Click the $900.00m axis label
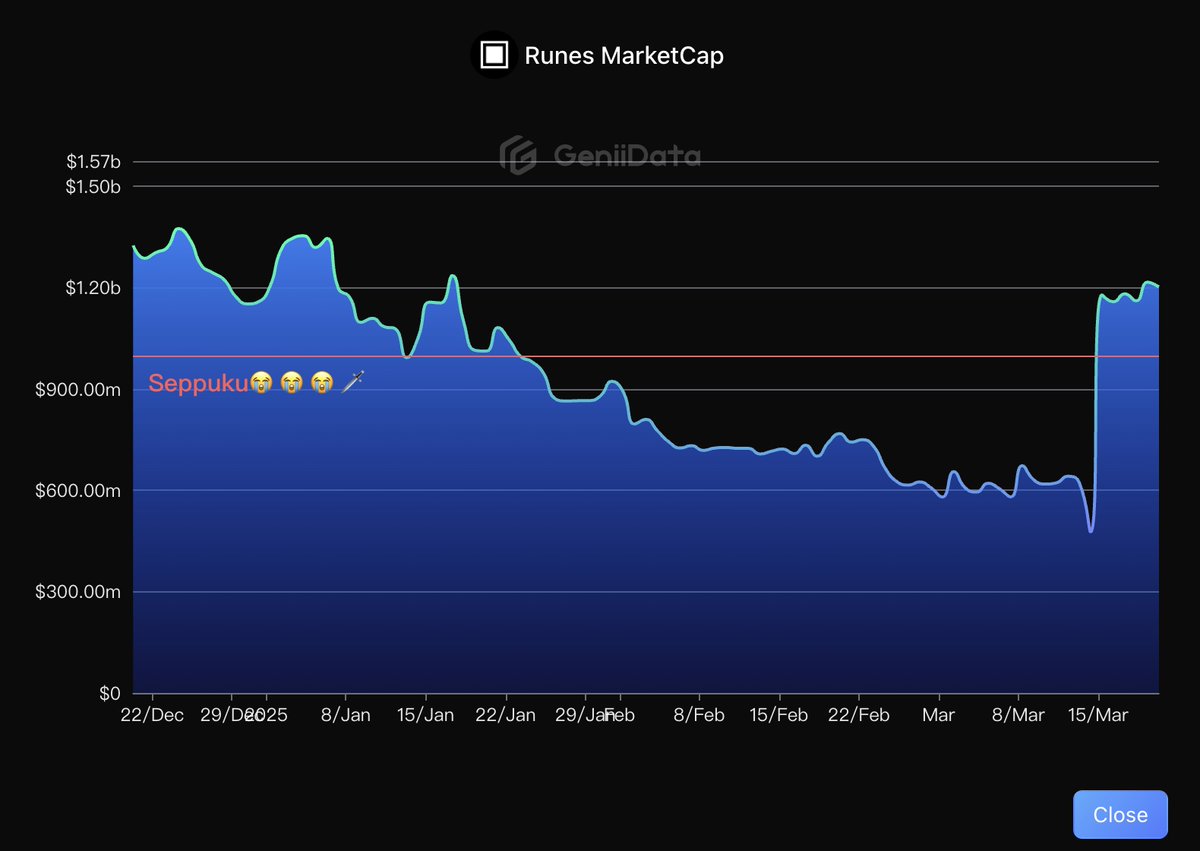 (78, 390)
